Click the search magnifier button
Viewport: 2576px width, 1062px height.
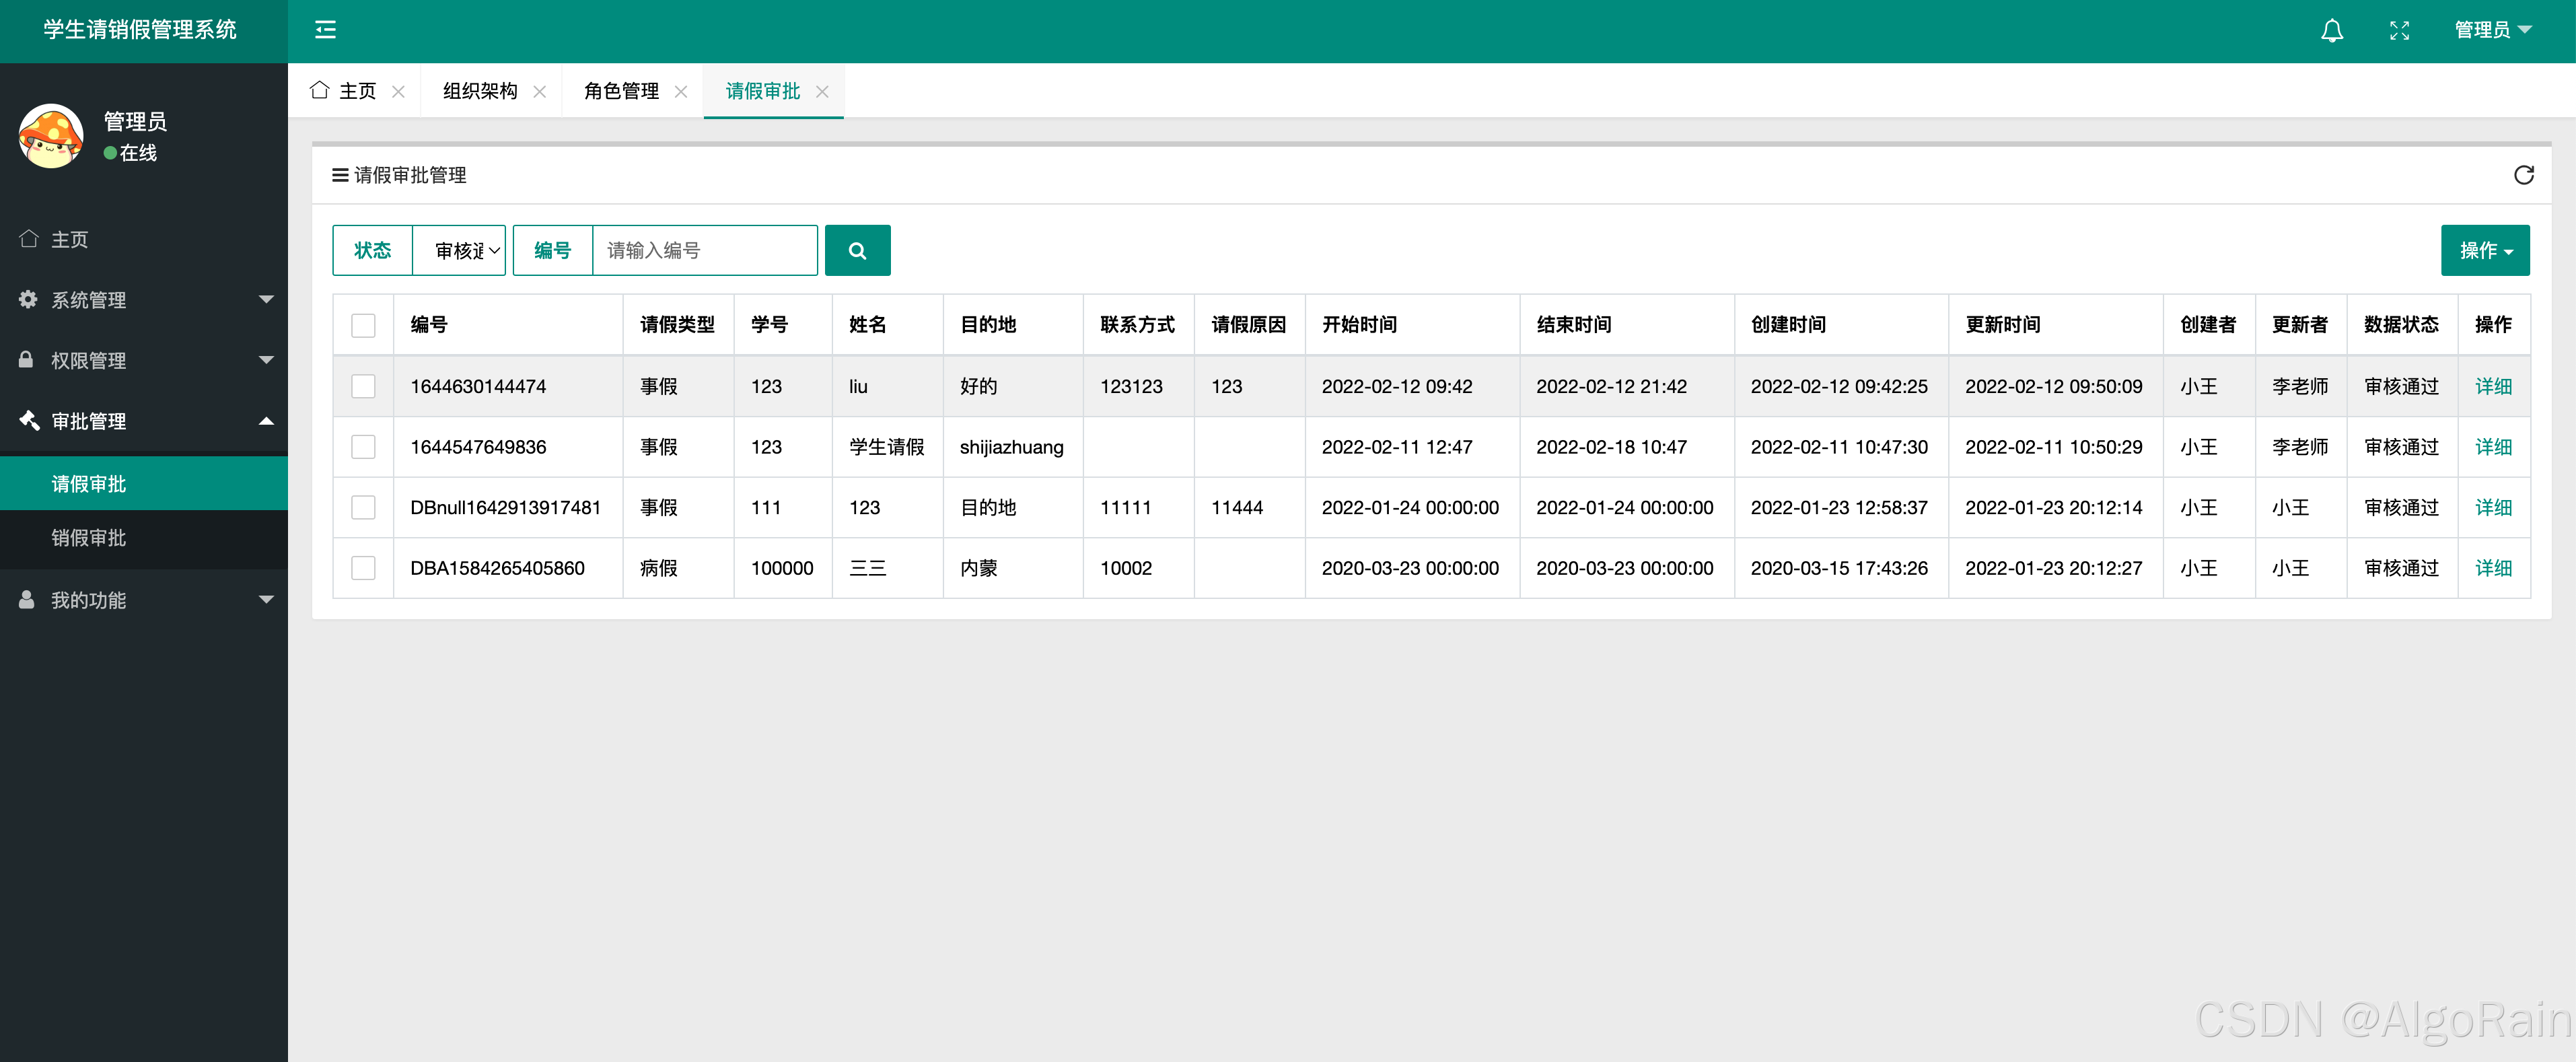857,250
